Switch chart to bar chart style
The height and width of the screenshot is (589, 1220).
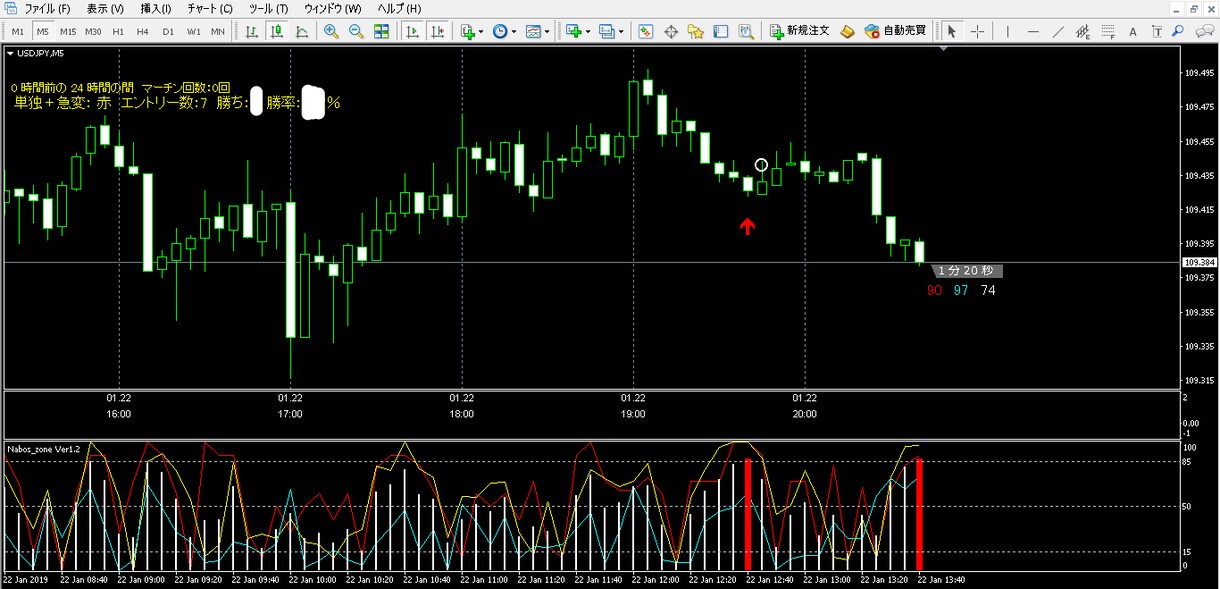click(x=252, y=31)
